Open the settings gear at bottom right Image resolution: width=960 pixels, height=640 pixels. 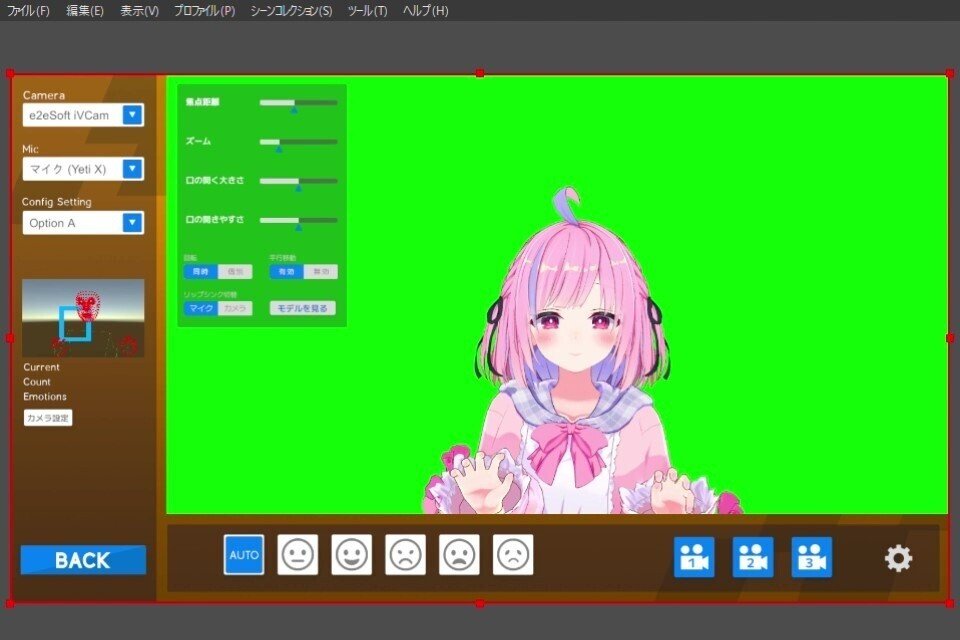point(898,558)
